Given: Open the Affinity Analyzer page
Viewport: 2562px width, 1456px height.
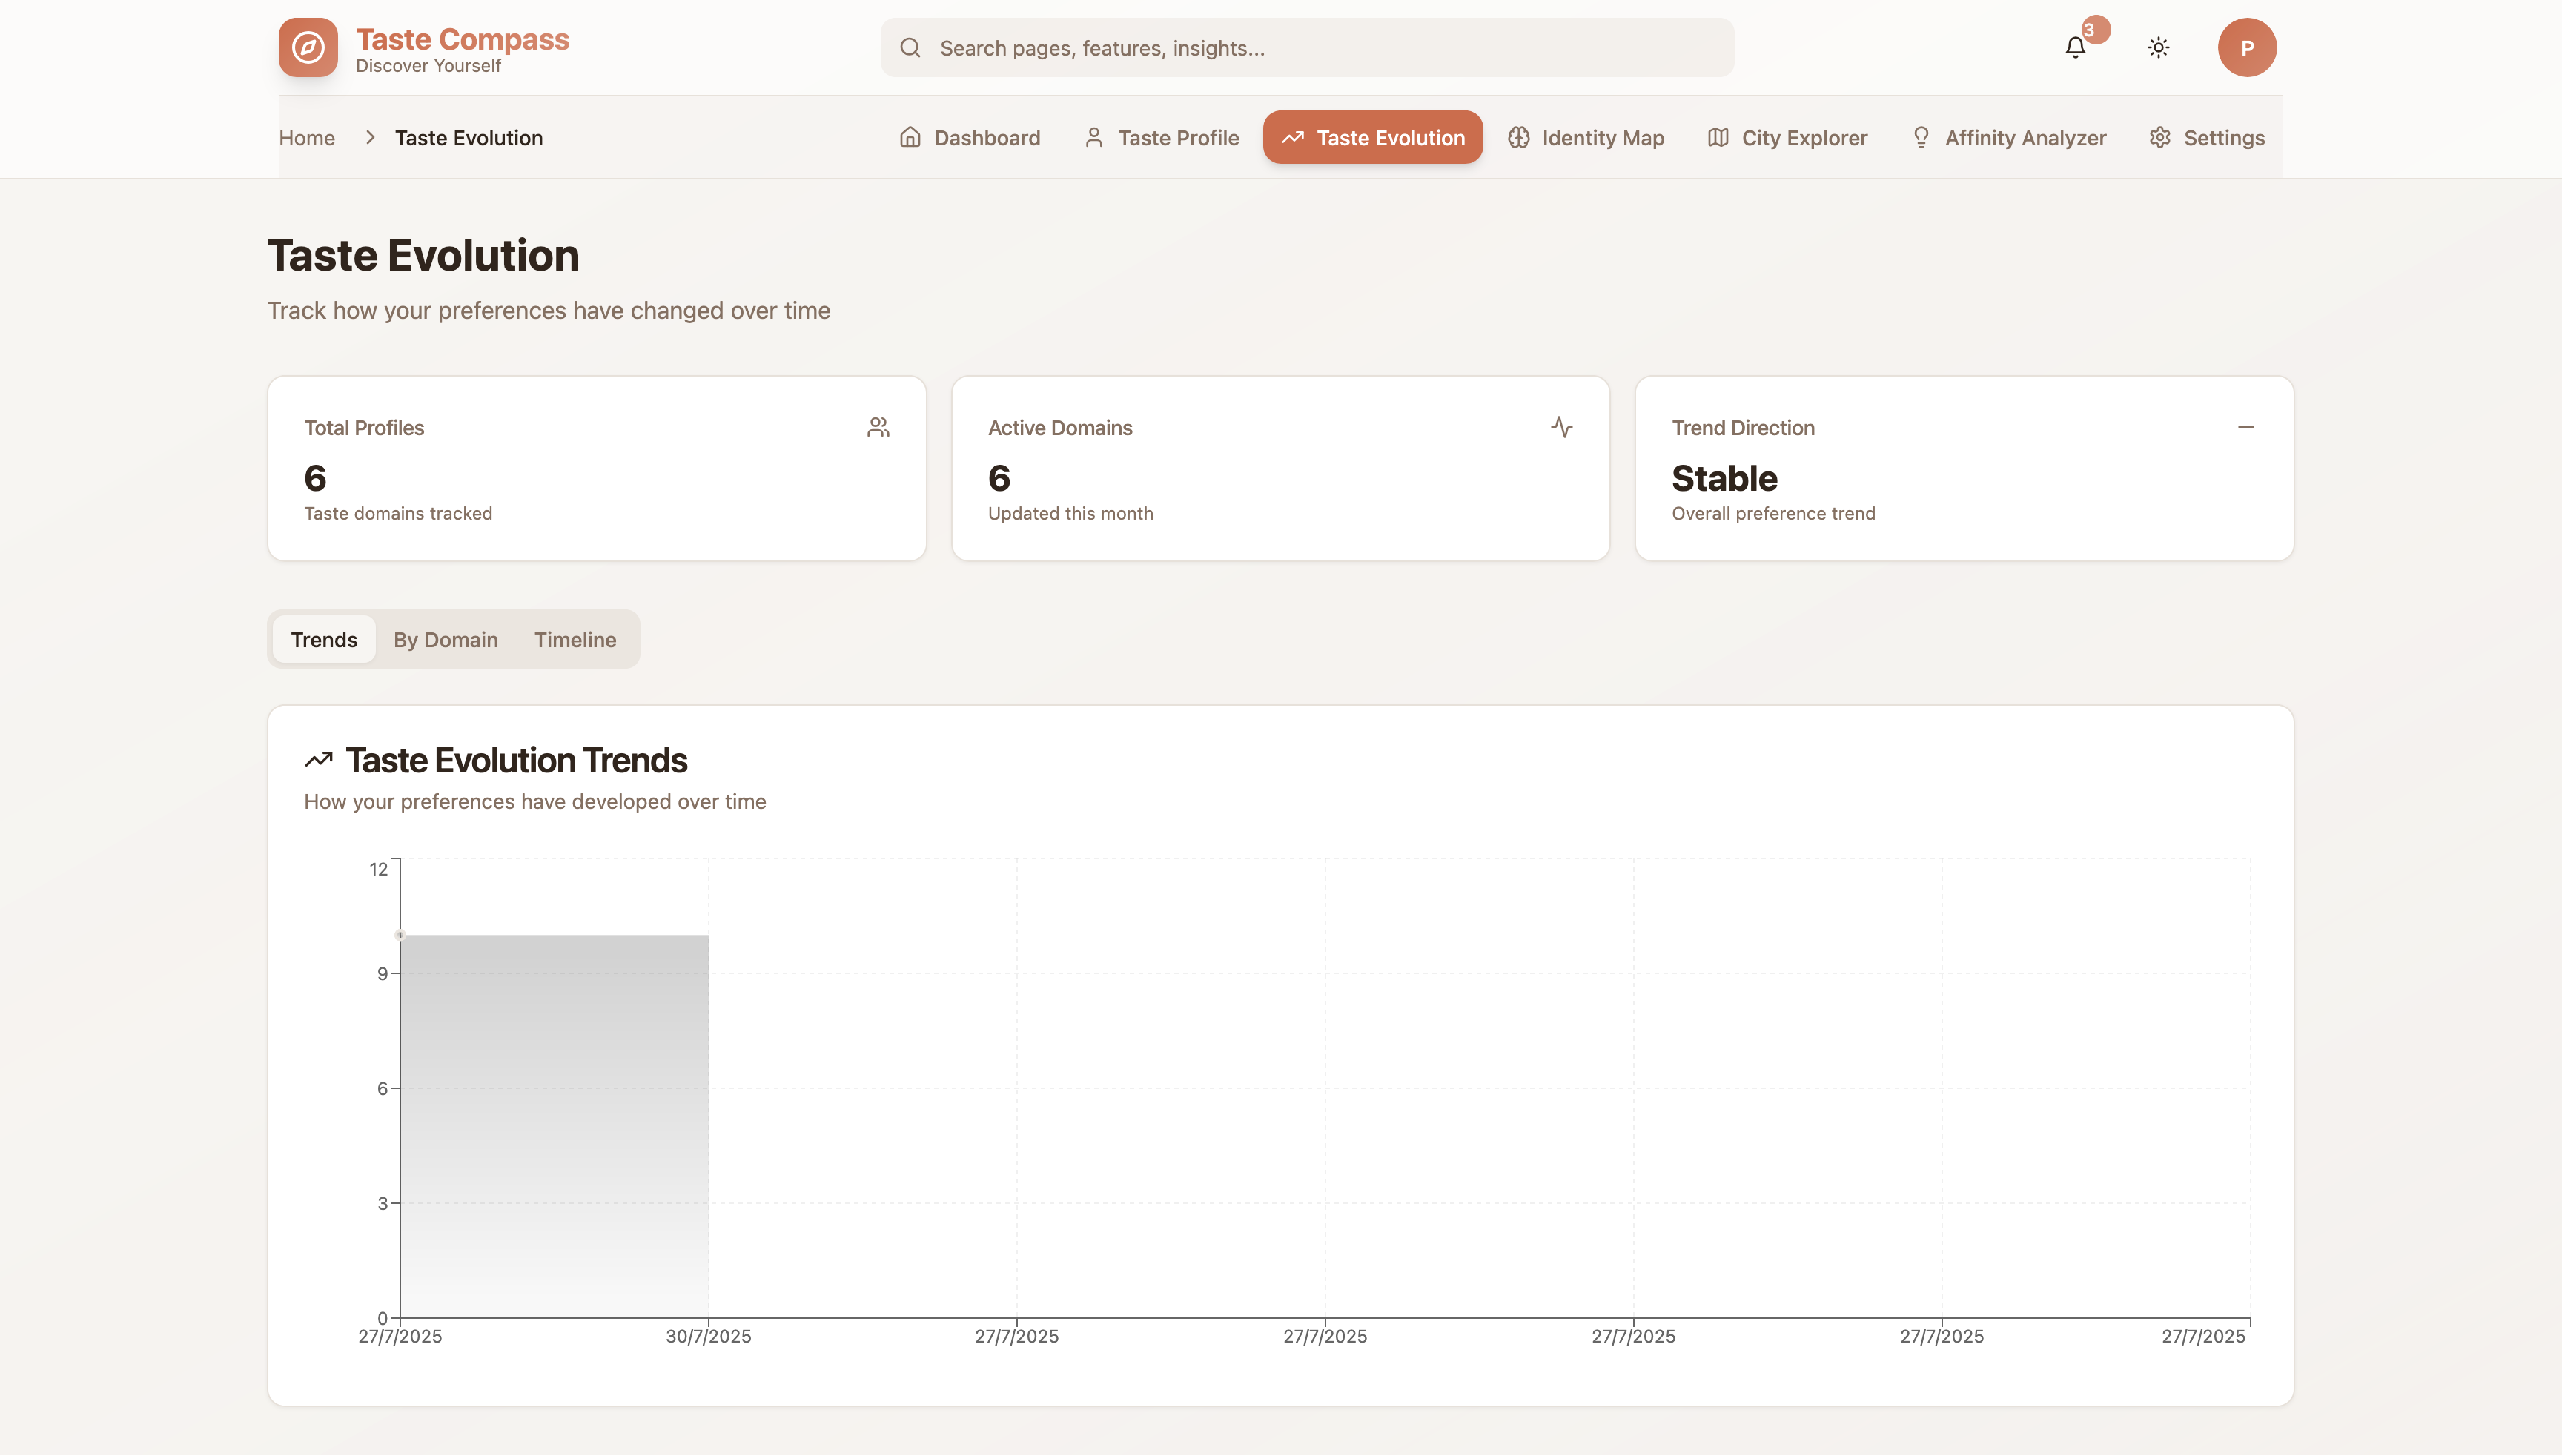Looking at the screenshot, I should pyautogui.click(x=2008, y=138).
